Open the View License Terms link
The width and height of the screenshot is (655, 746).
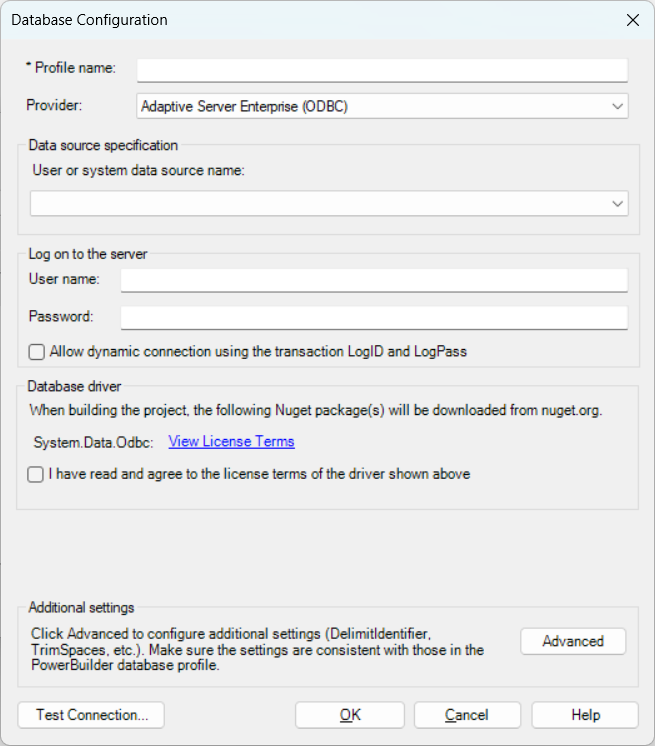pos(231,441)
